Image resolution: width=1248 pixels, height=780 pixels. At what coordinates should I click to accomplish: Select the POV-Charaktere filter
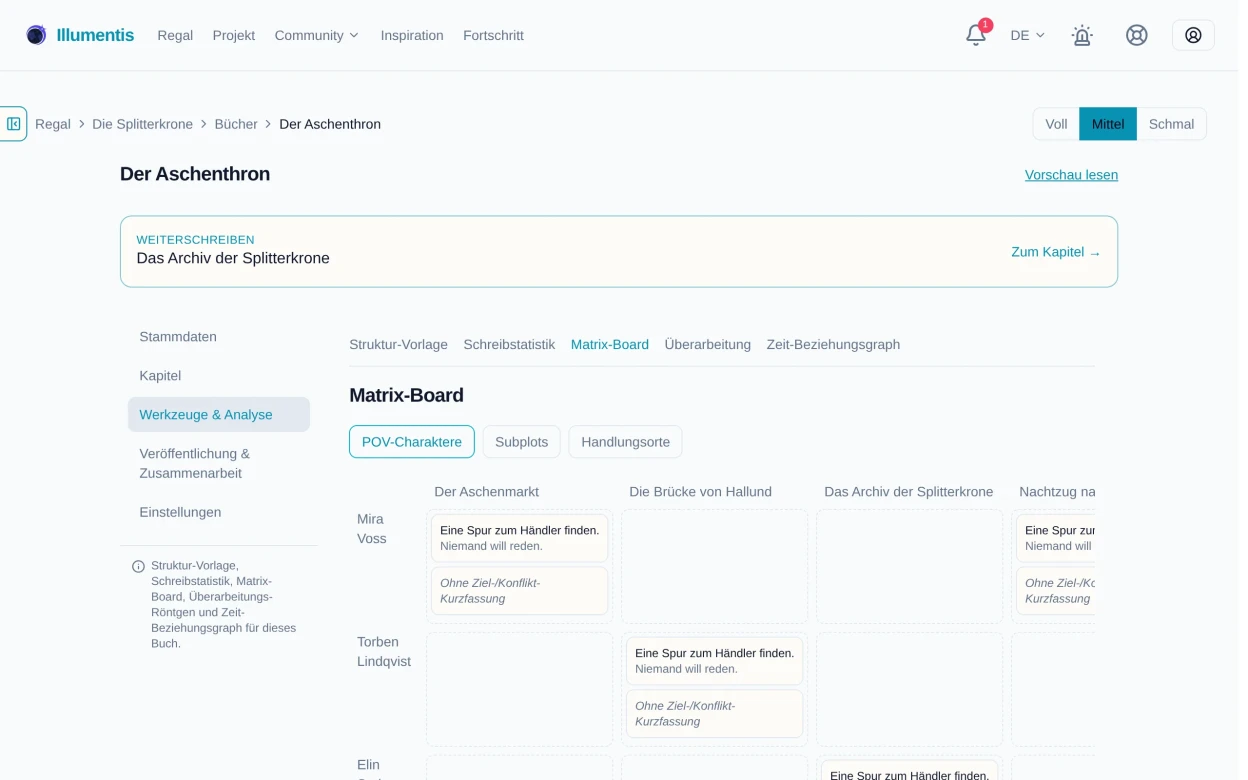[412, 442]
